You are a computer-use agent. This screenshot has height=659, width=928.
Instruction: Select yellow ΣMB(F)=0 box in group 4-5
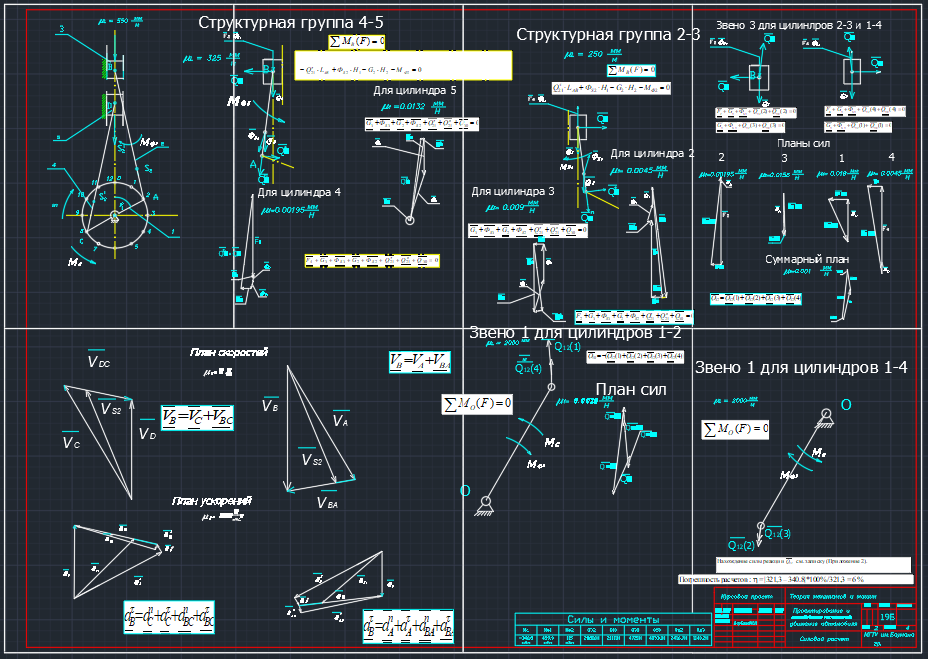357,42
